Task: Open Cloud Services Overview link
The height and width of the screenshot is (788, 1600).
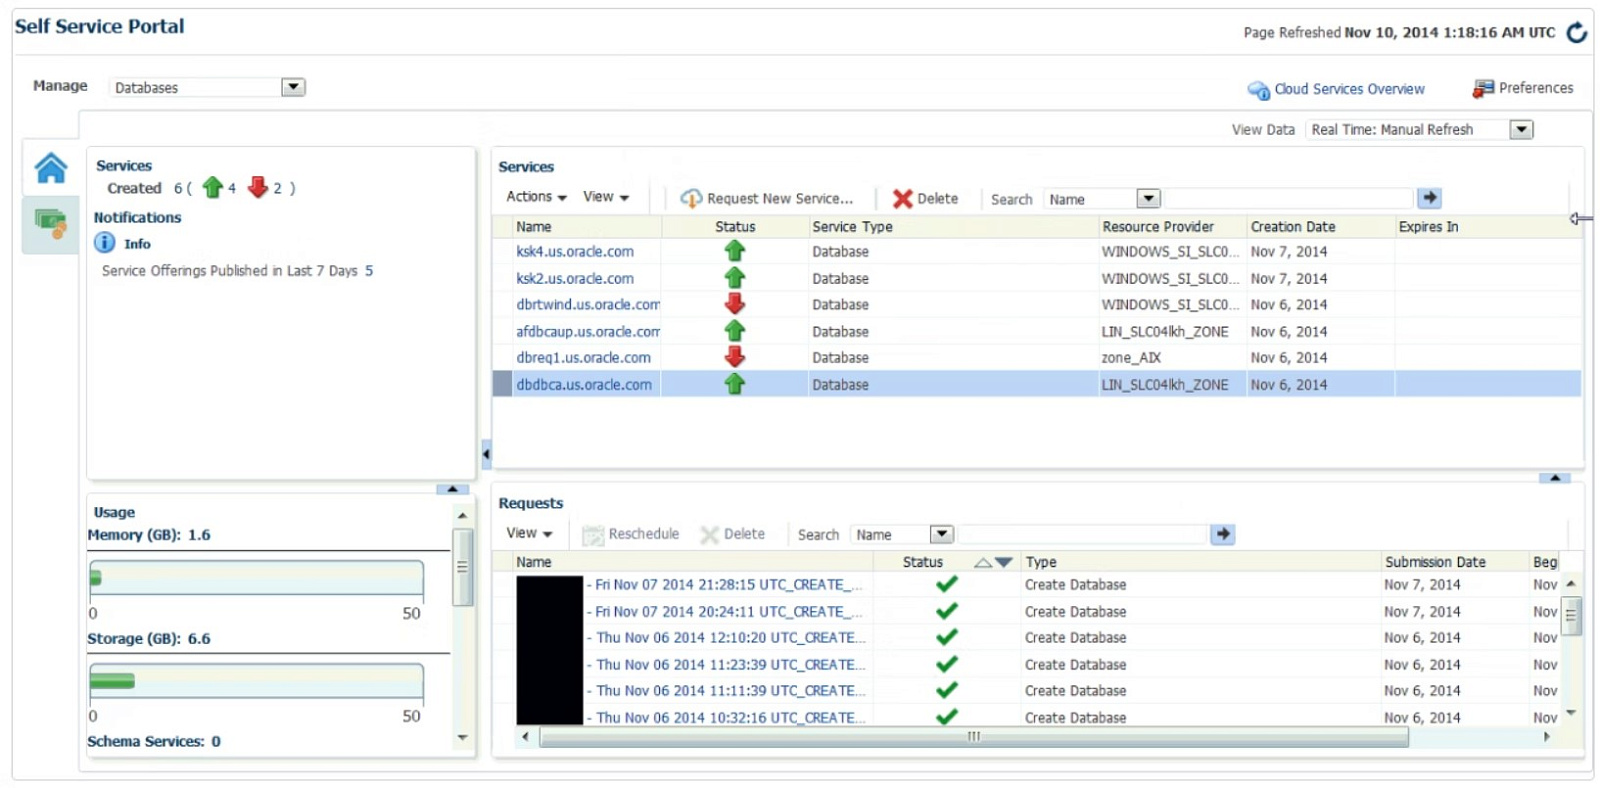Action: click(1349, 89)
